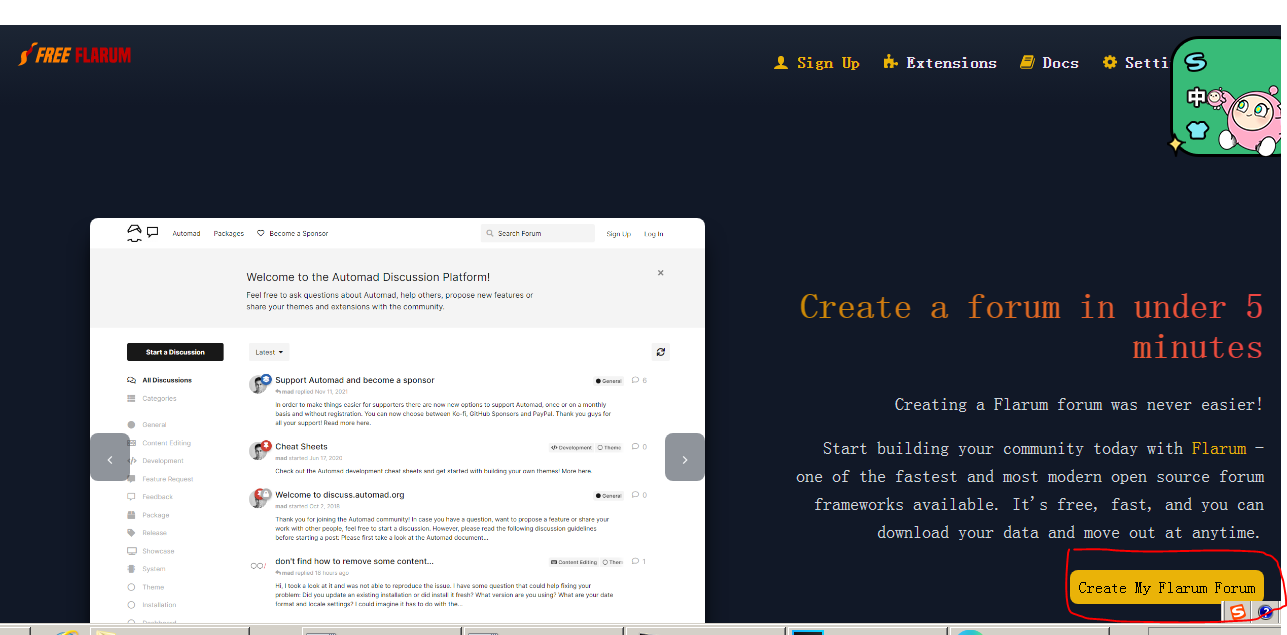Open the Settings menu in navbar

1136,63
